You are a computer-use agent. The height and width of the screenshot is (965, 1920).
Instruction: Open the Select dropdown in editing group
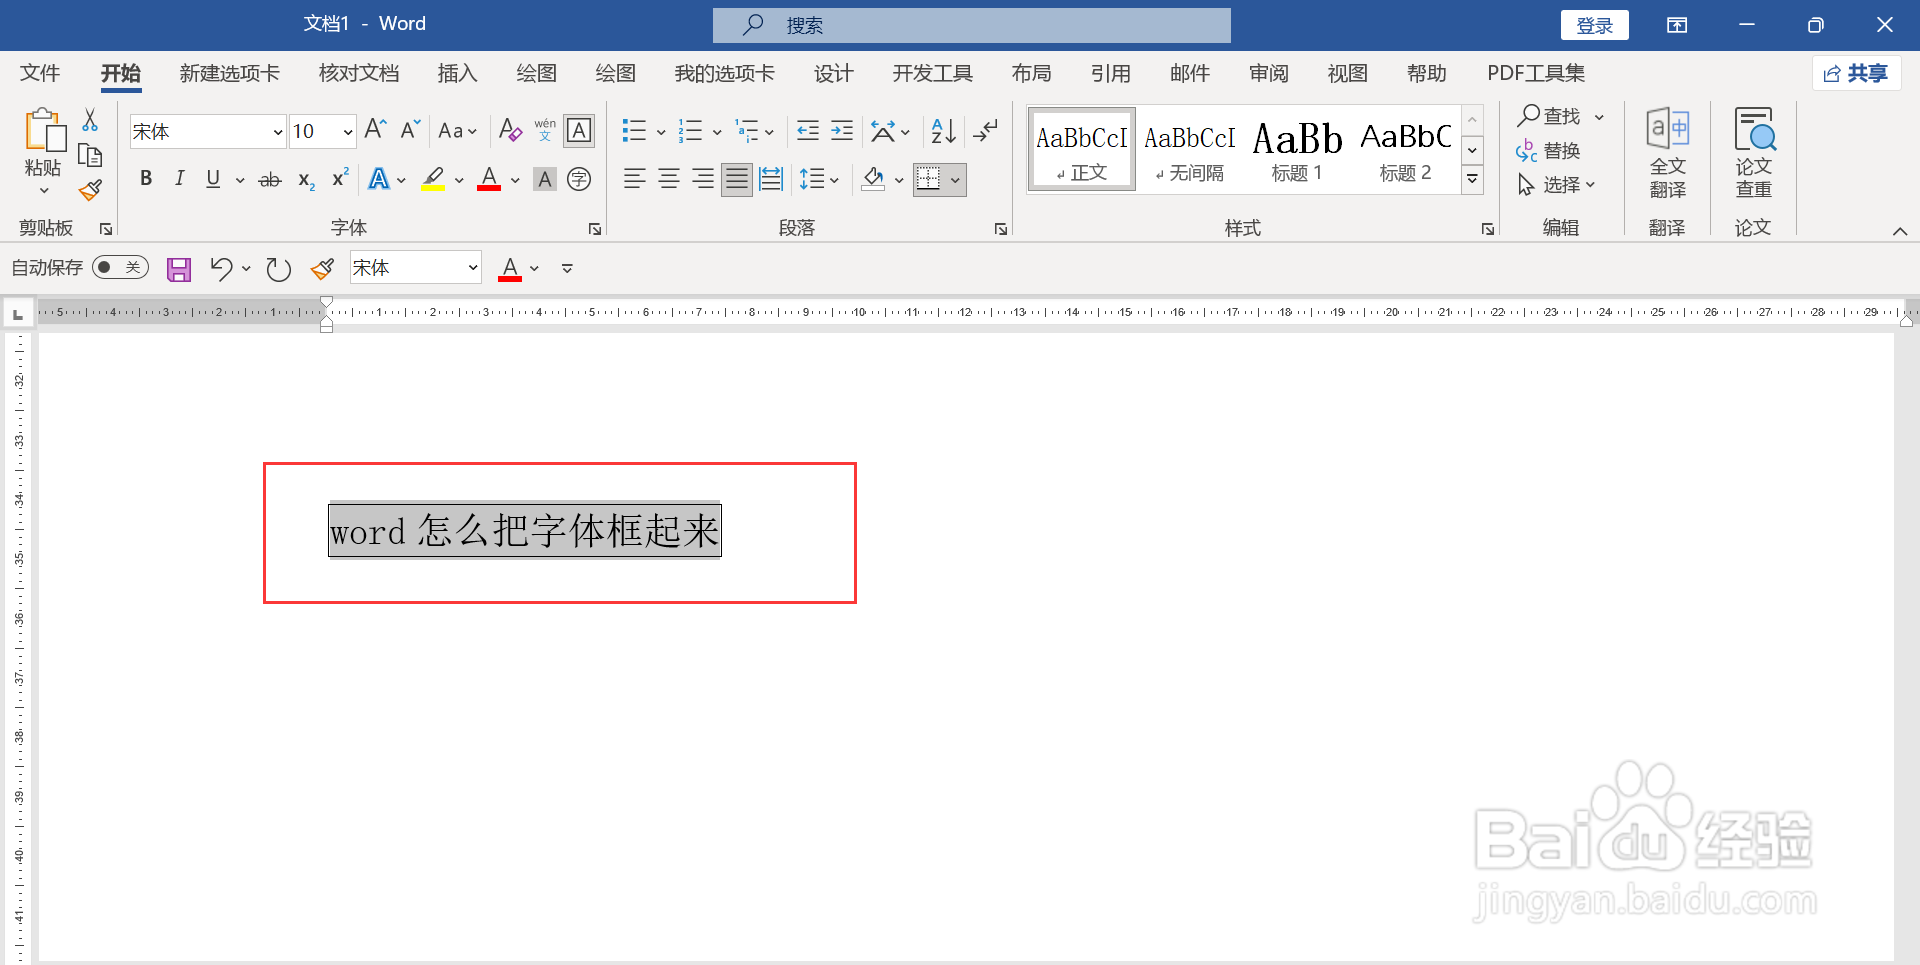[x=1556, y=185]
